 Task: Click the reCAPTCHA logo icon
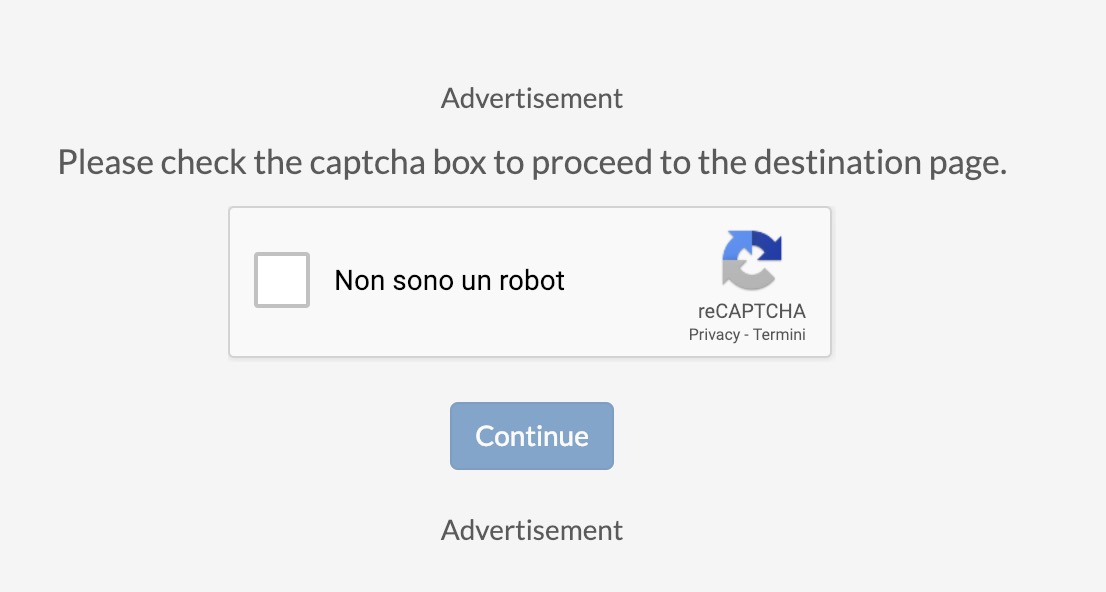(x=751, y=260)
